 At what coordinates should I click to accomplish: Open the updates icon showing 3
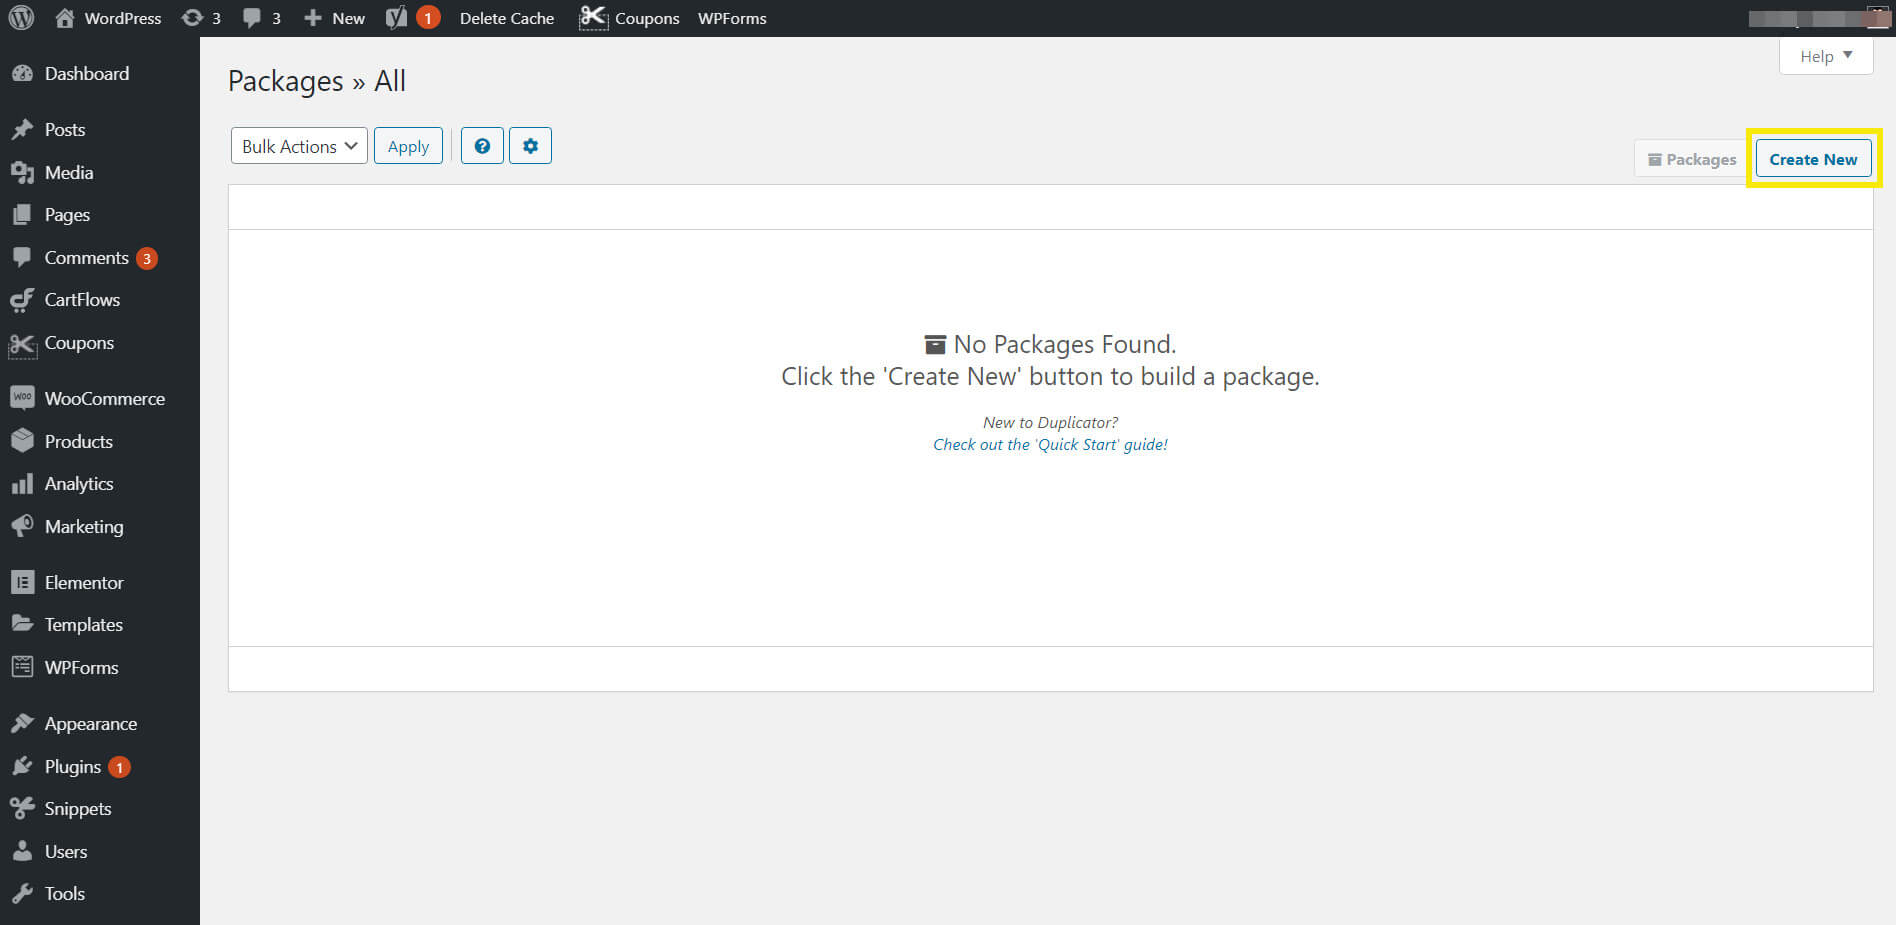tap(193, 18)
